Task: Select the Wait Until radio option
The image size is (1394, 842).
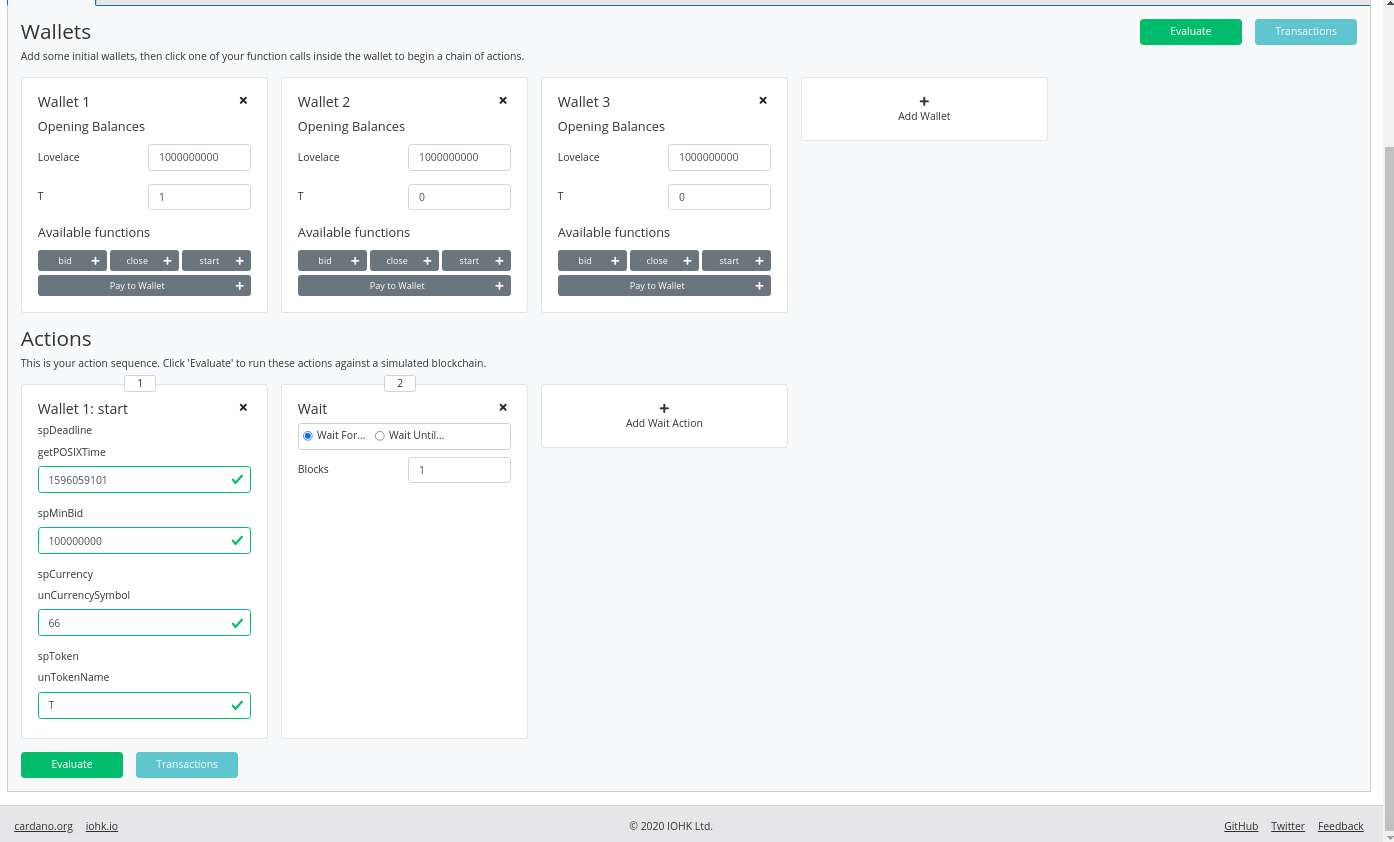Action: [x=380, y=436]
